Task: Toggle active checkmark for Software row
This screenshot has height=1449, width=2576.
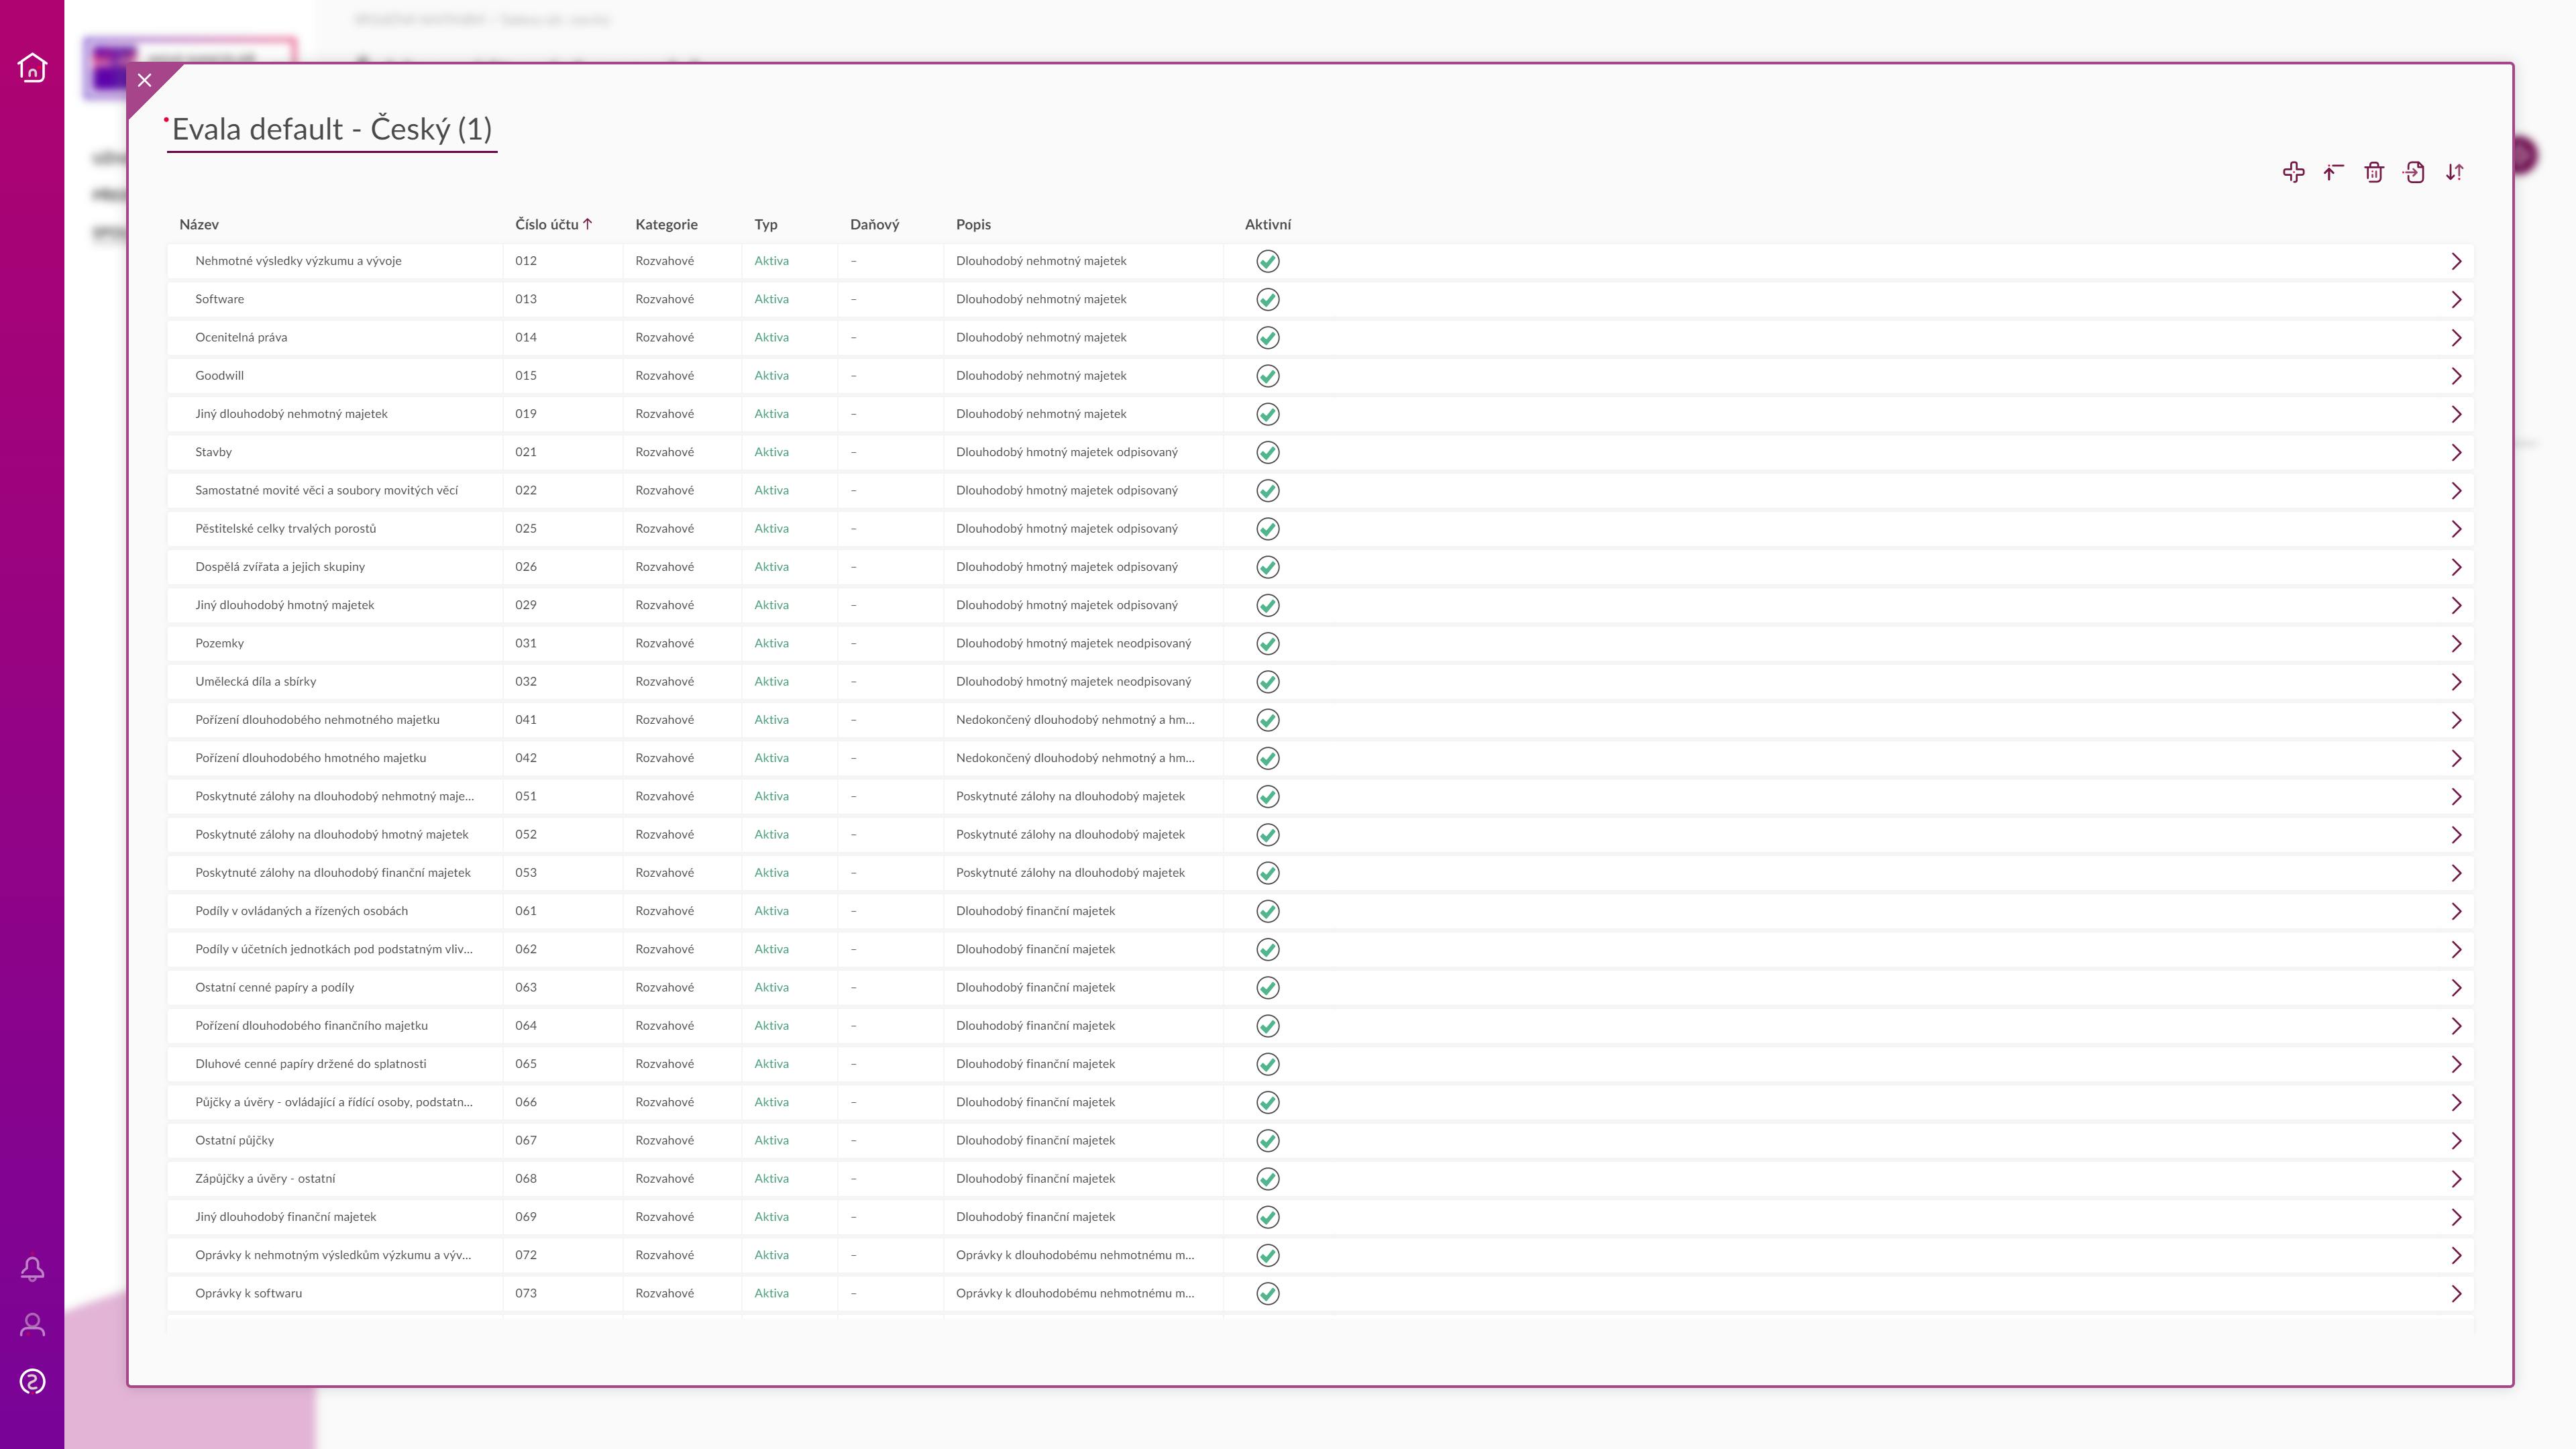Action: 1268,299
